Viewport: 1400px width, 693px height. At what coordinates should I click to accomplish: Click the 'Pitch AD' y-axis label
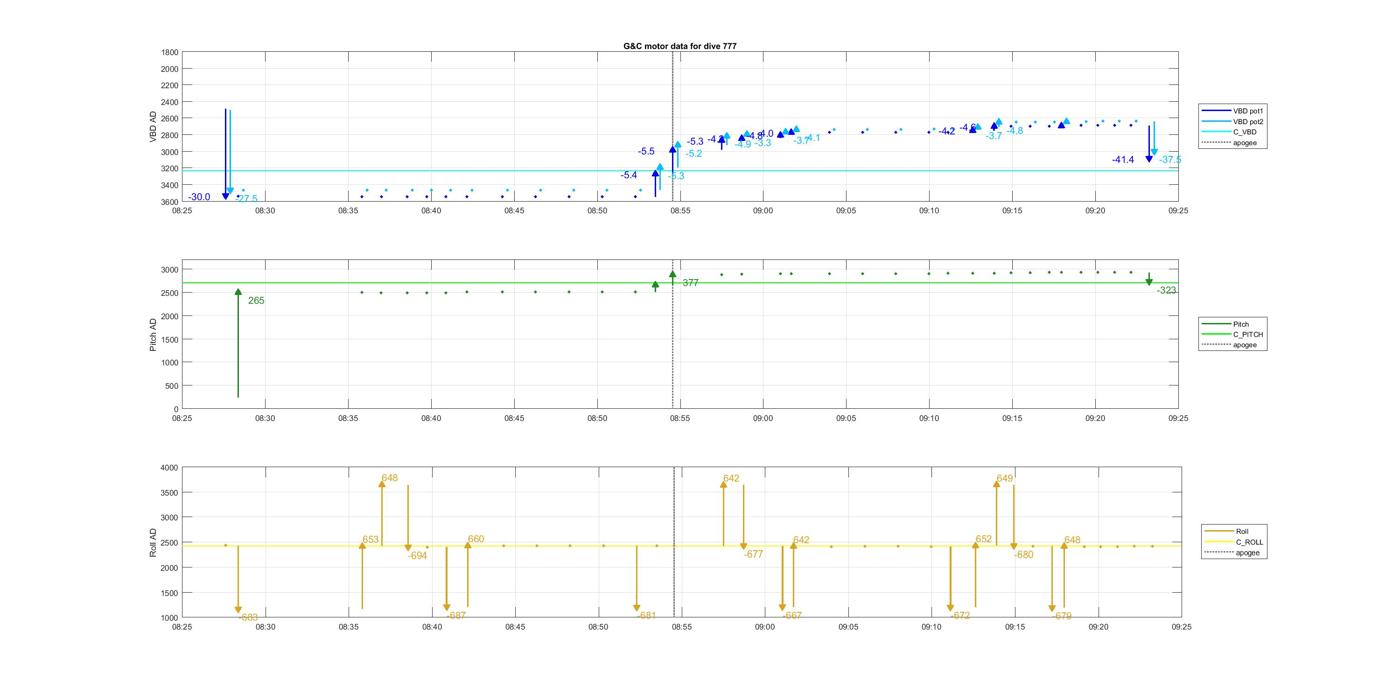(154, 335)
